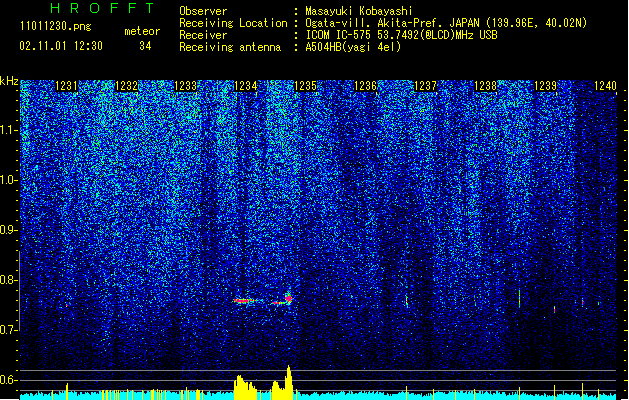Click time marker 1240
Image resolution: width=629 pixels, height=400 pixels.
click(605, 85)
